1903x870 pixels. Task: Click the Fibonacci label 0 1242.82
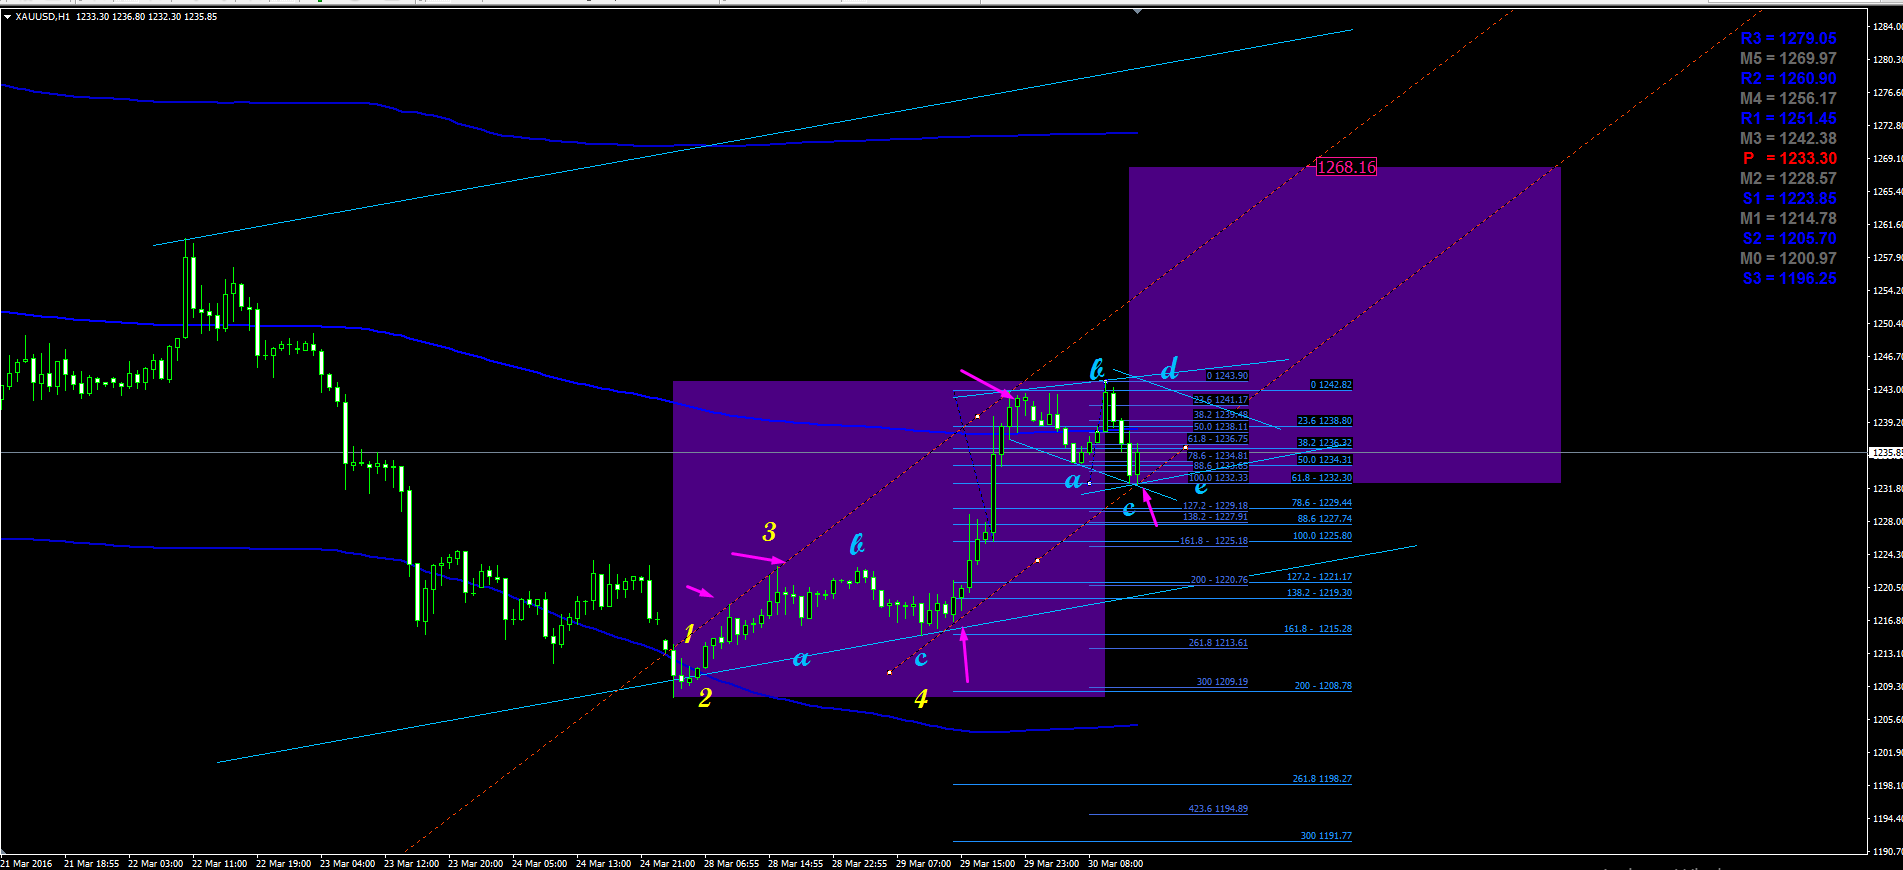coord(1331,385)
